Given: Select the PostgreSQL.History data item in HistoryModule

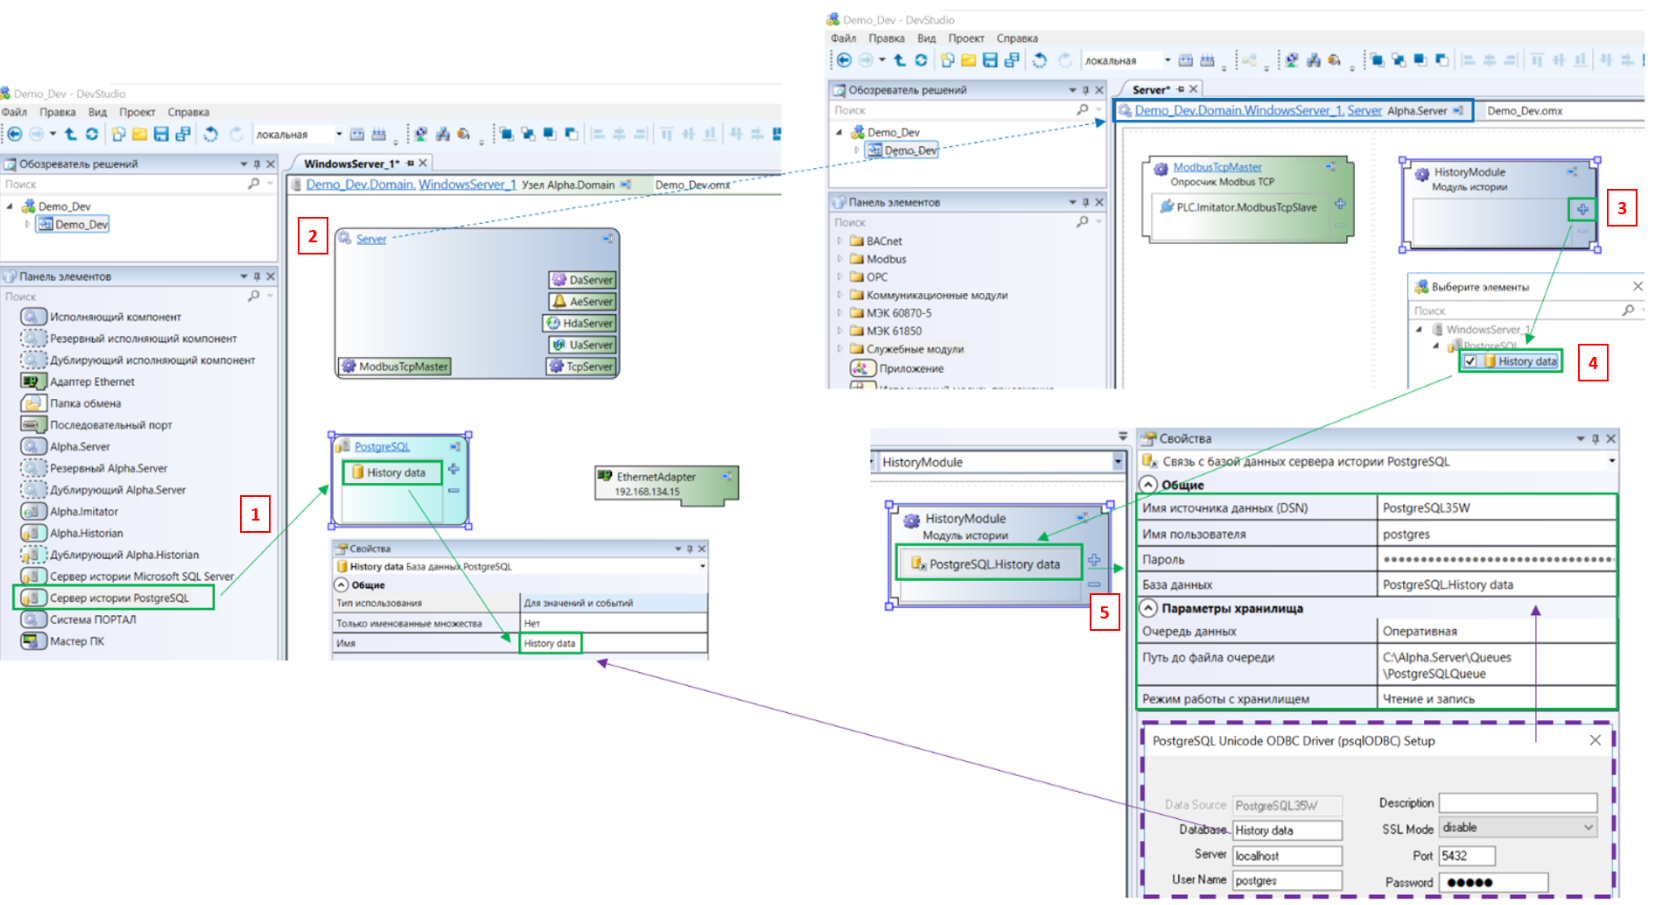Looking at the screenshot, I should pyautogui.click(x=989, y=564).
